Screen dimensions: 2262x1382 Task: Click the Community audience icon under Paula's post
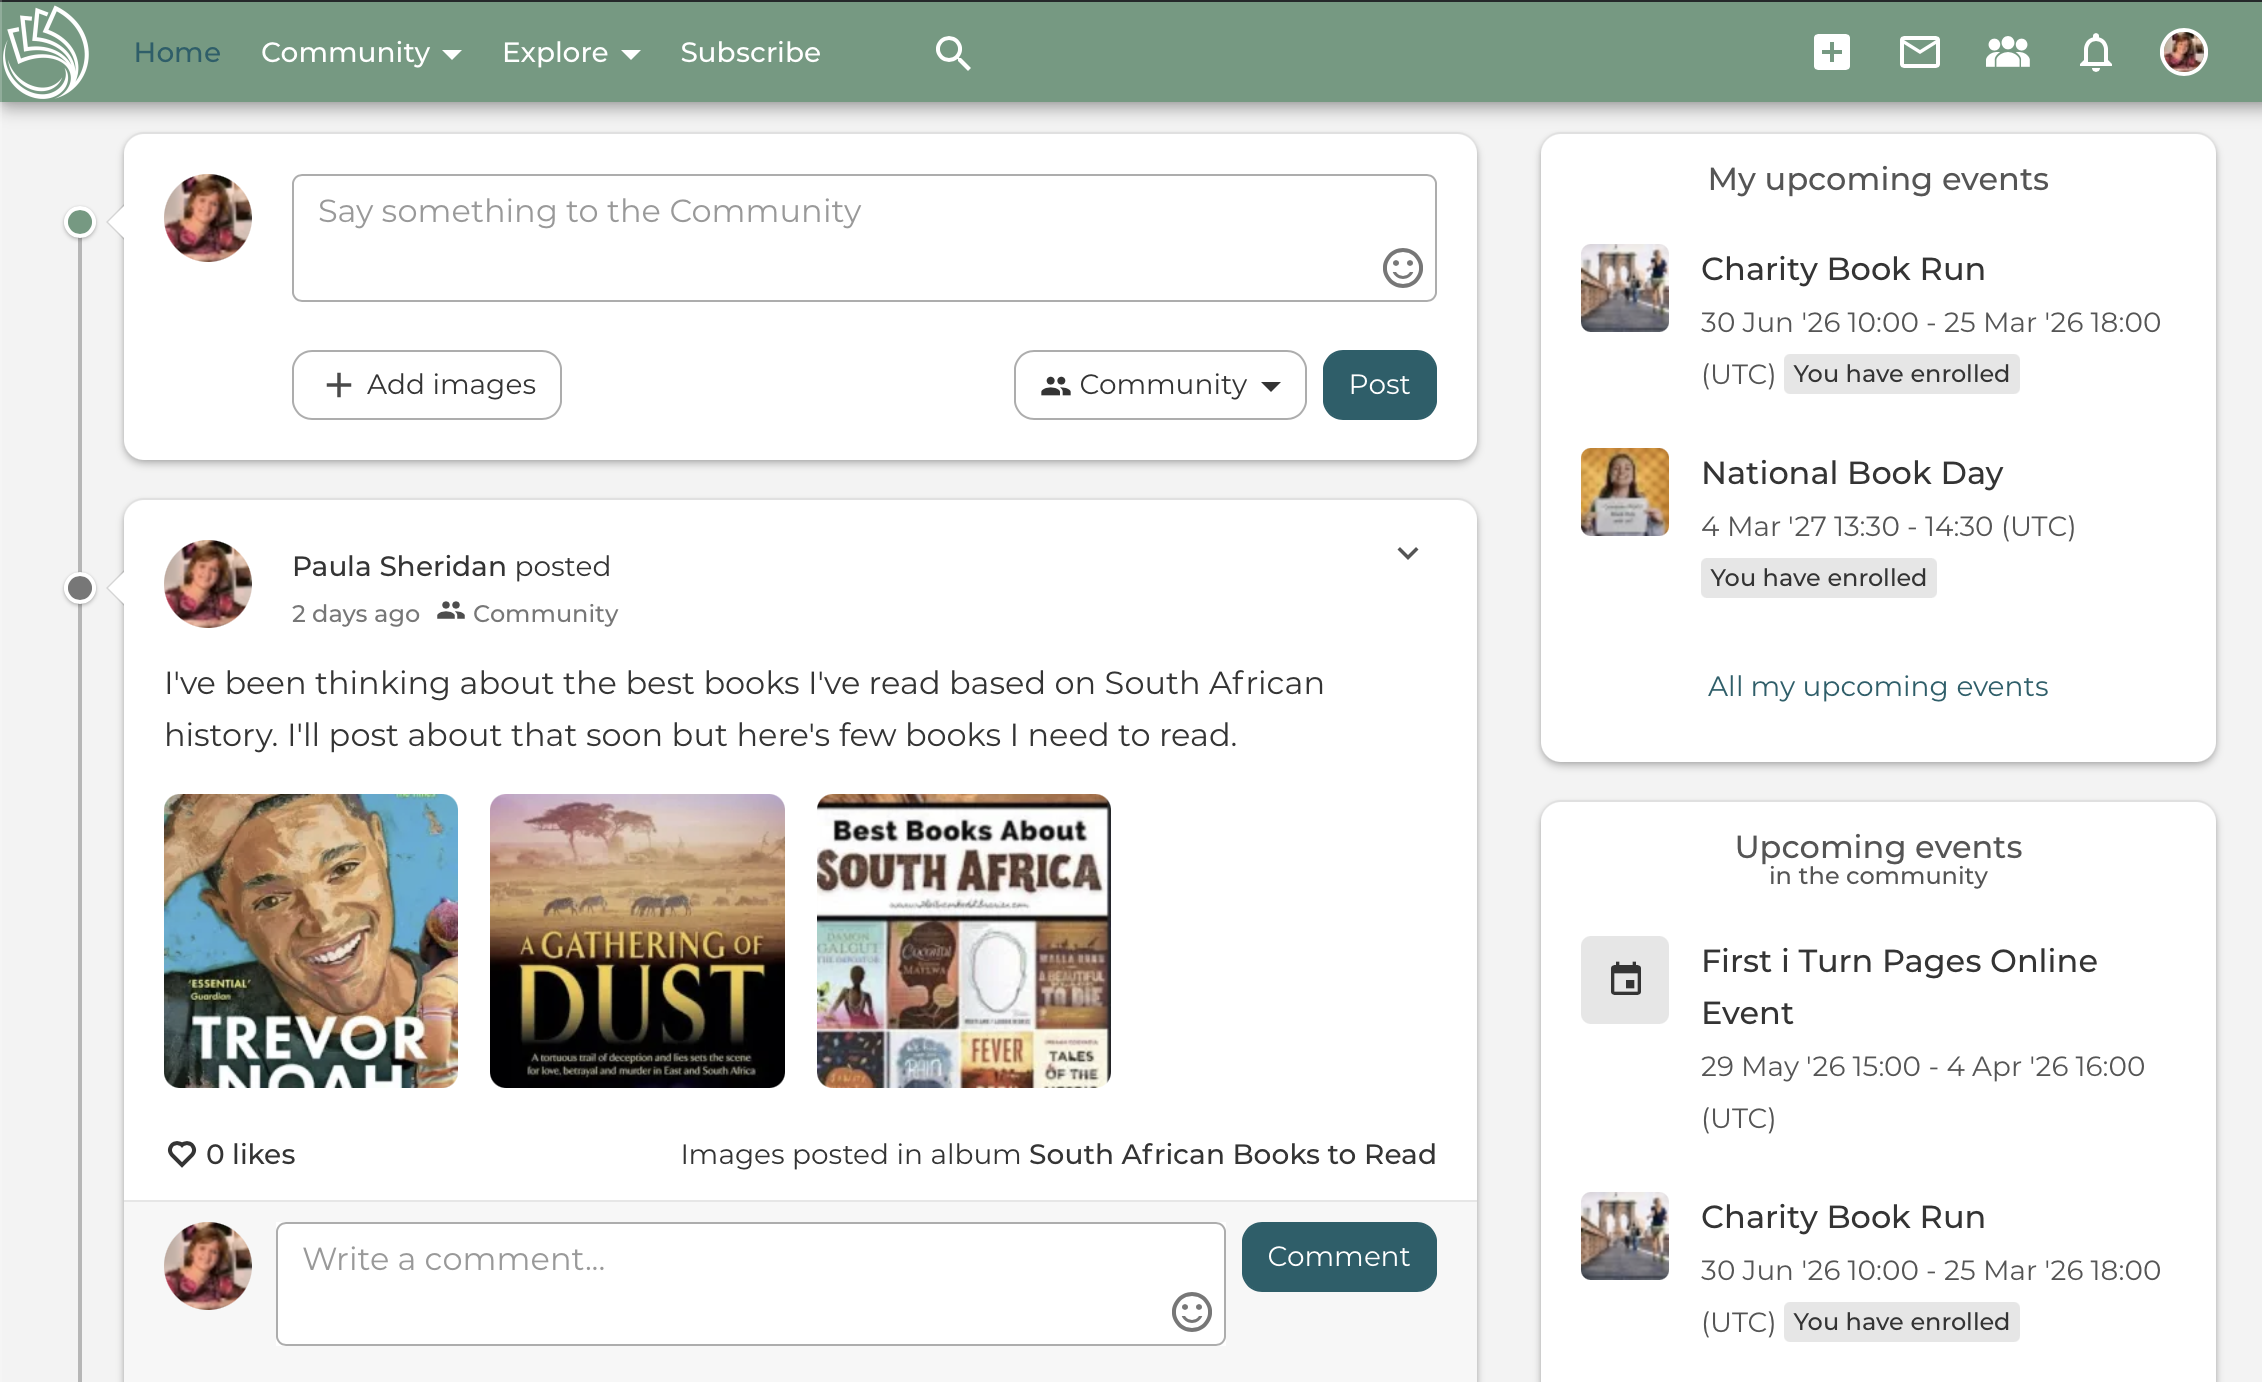451,611
